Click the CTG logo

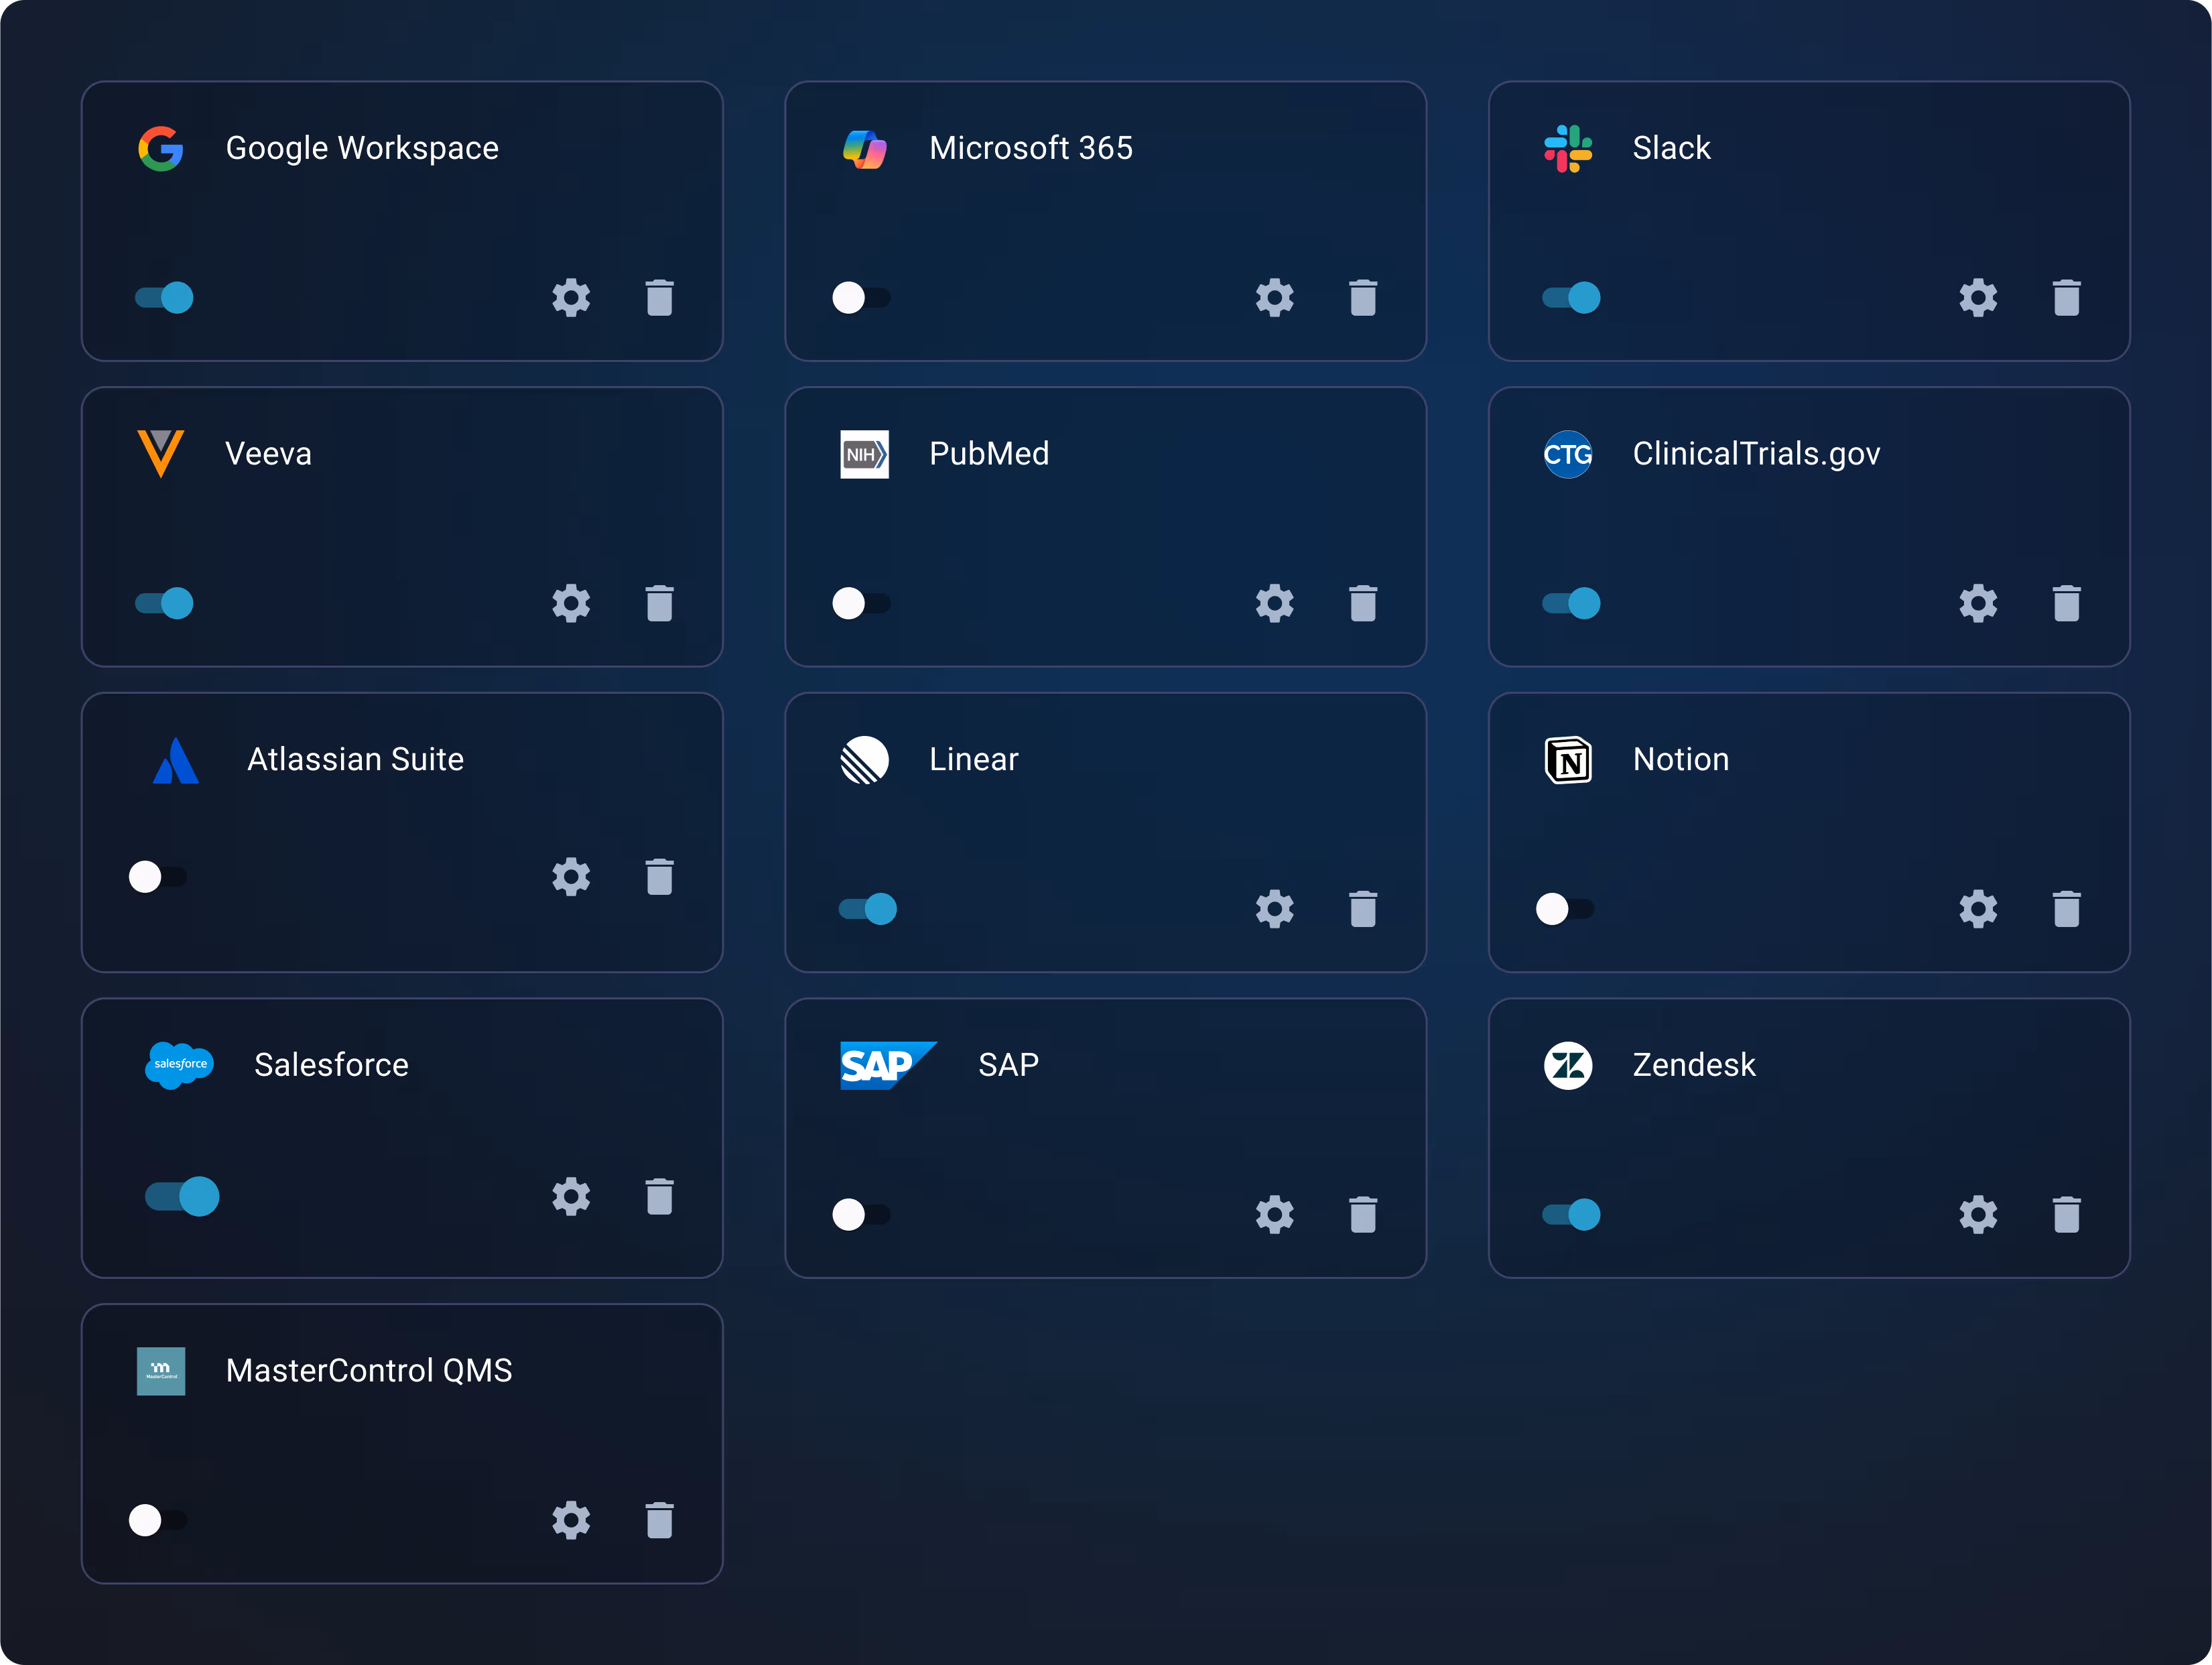tap(1568, 454)
